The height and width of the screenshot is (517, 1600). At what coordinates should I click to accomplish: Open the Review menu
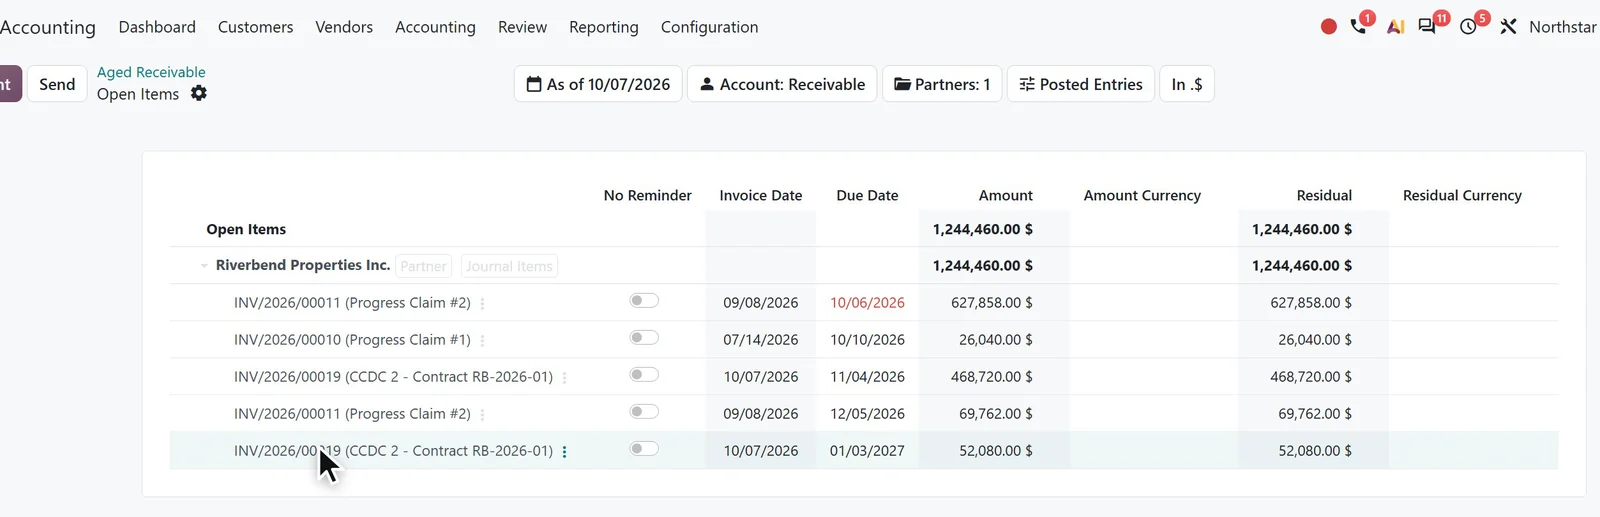(522, 27)
